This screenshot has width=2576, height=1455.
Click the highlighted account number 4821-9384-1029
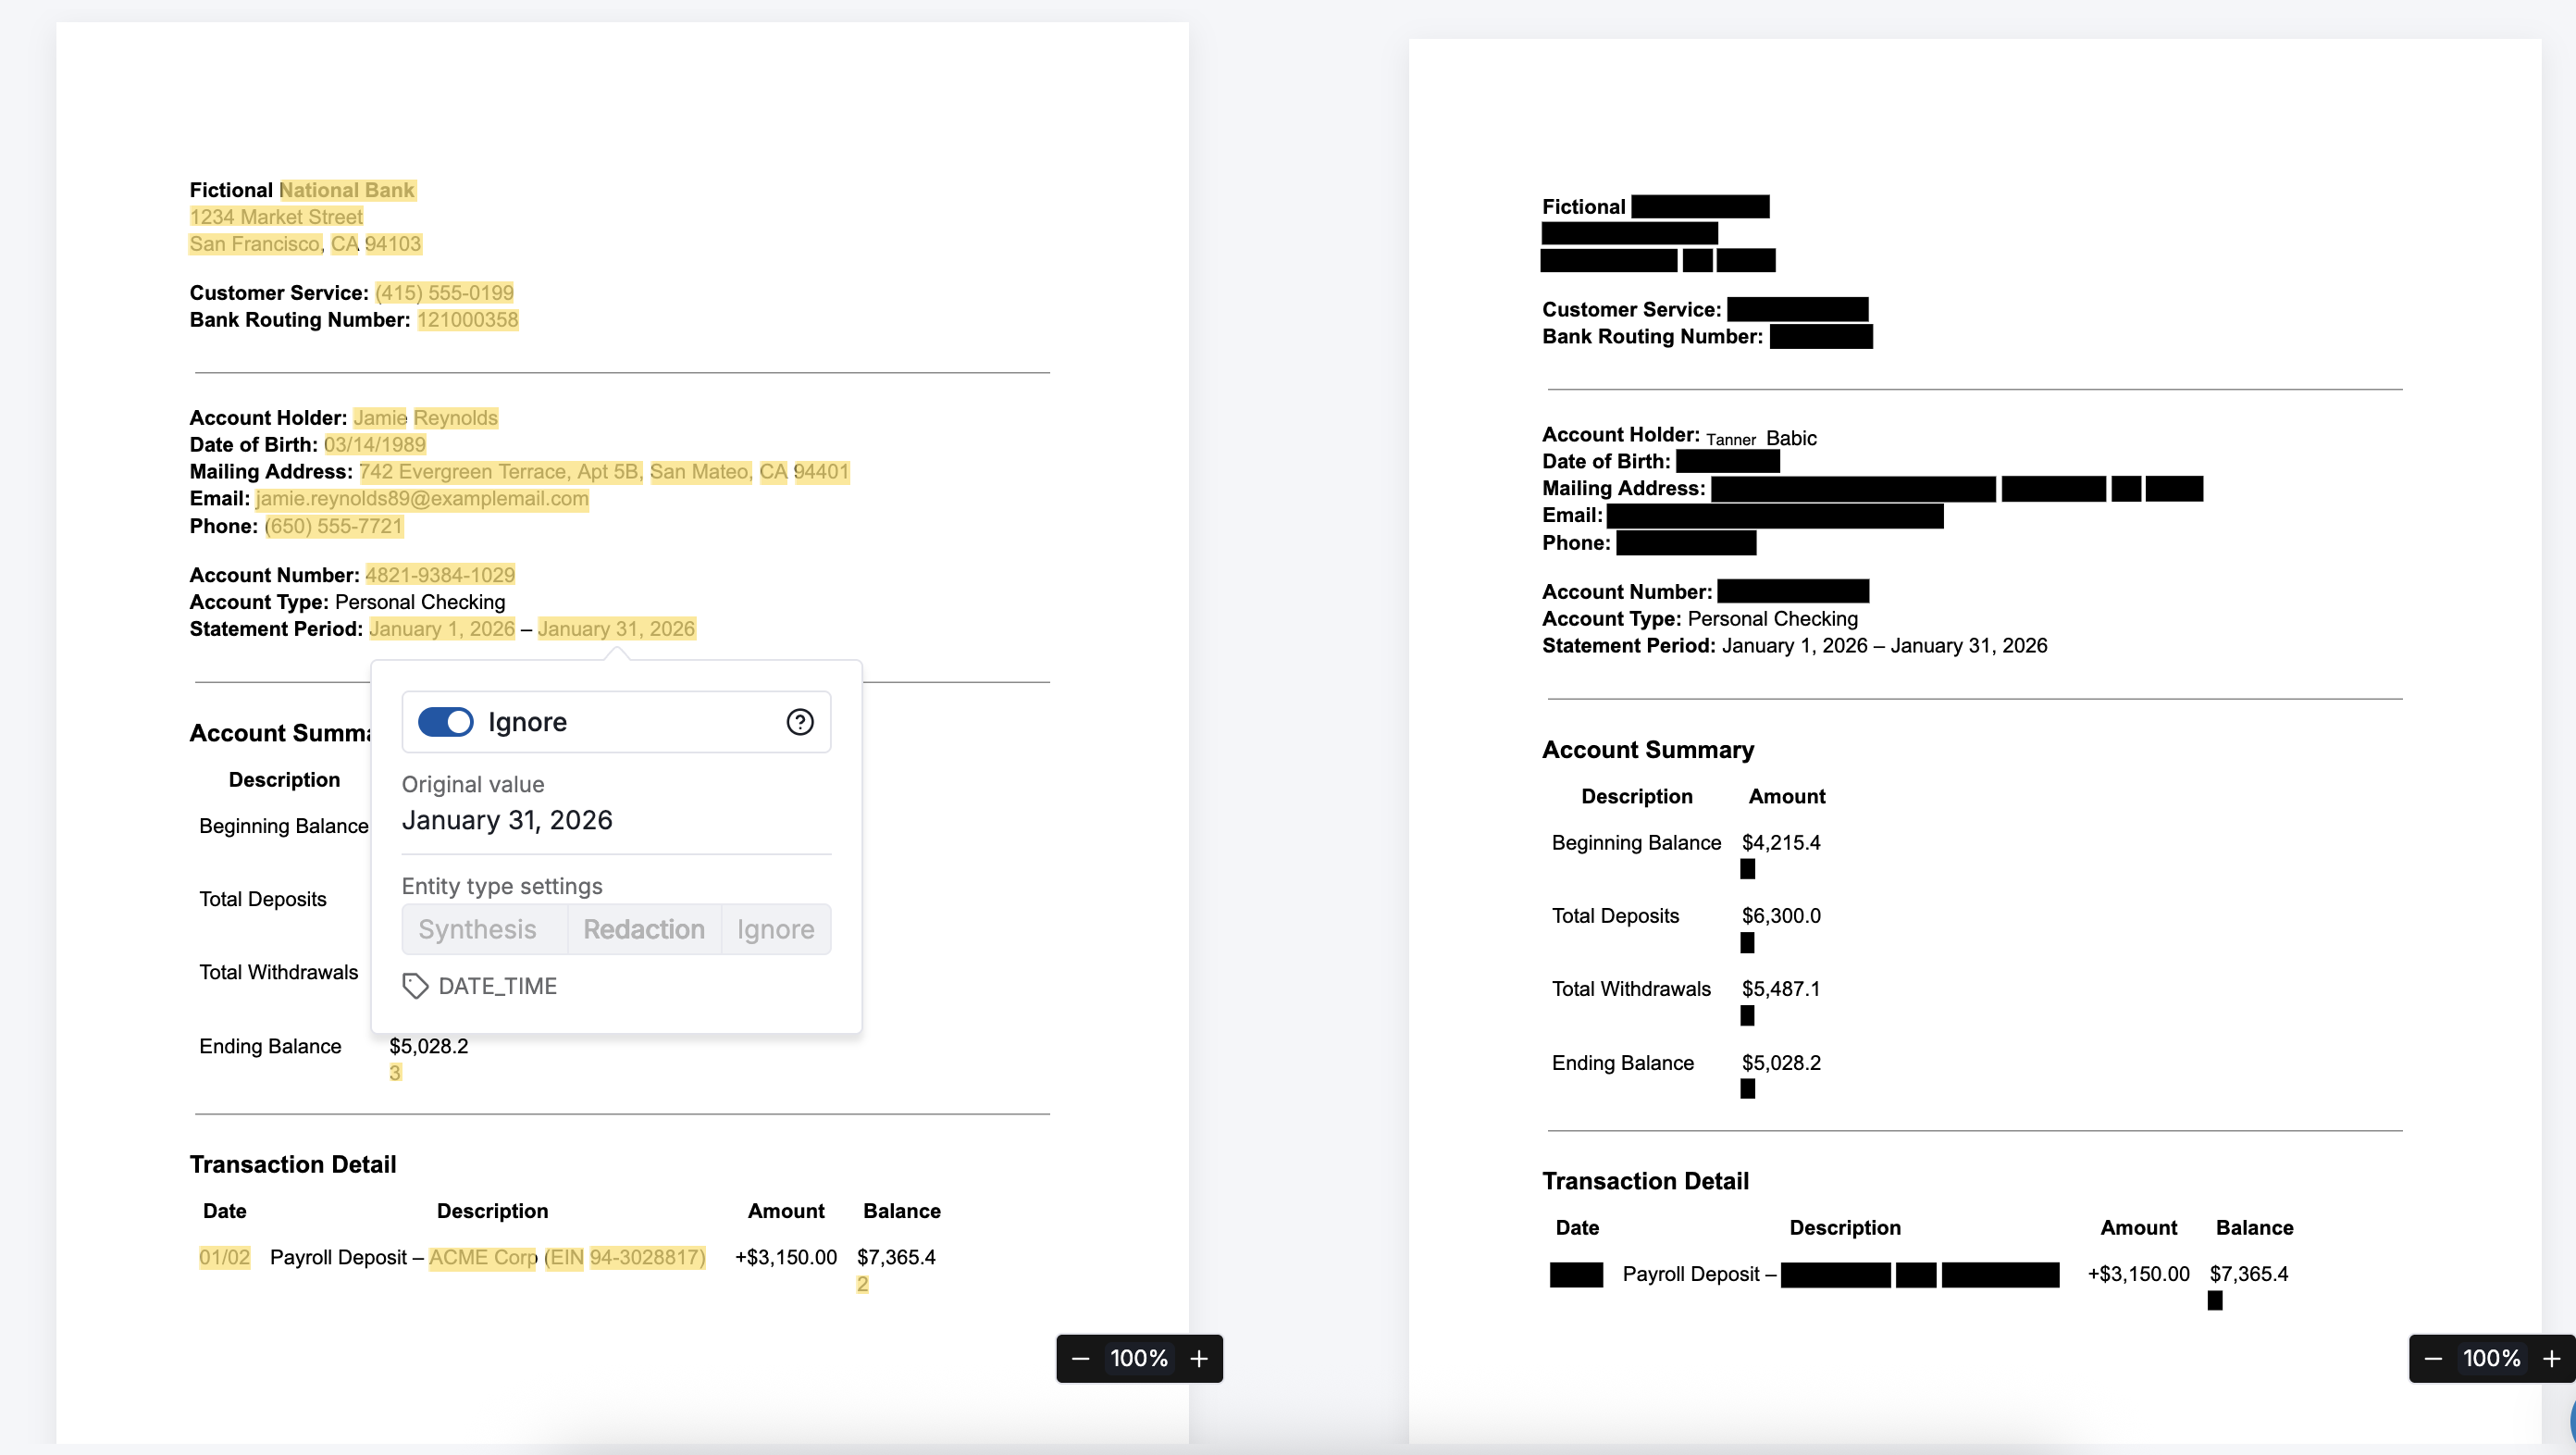(x=440, y=575)
